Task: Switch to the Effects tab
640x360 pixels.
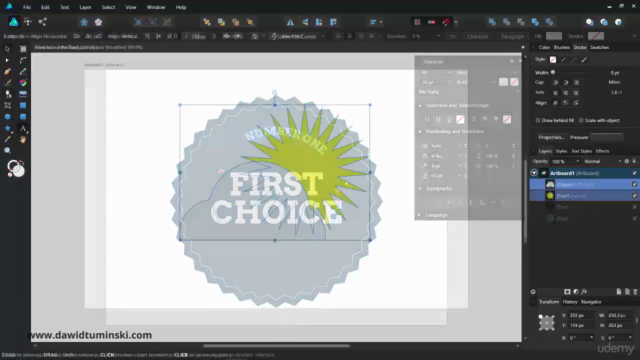Action: (x=602, y=151)
